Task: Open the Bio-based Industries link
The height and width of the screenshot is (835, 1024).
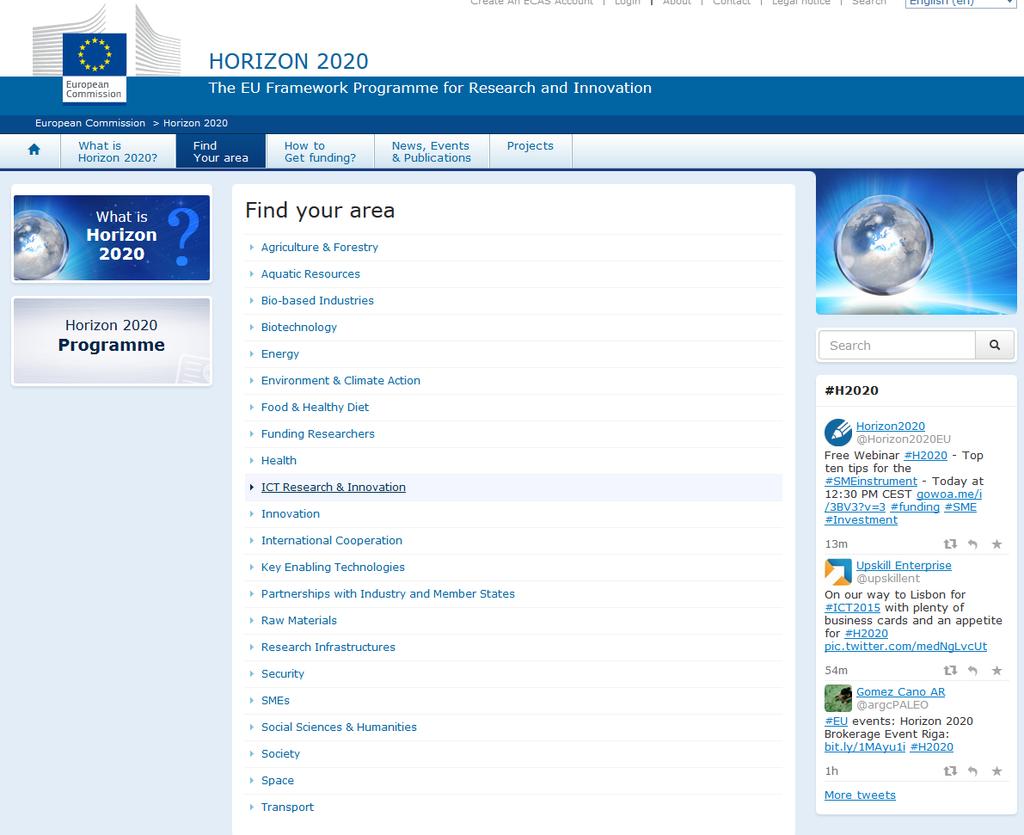Action: tap(317, 300)
